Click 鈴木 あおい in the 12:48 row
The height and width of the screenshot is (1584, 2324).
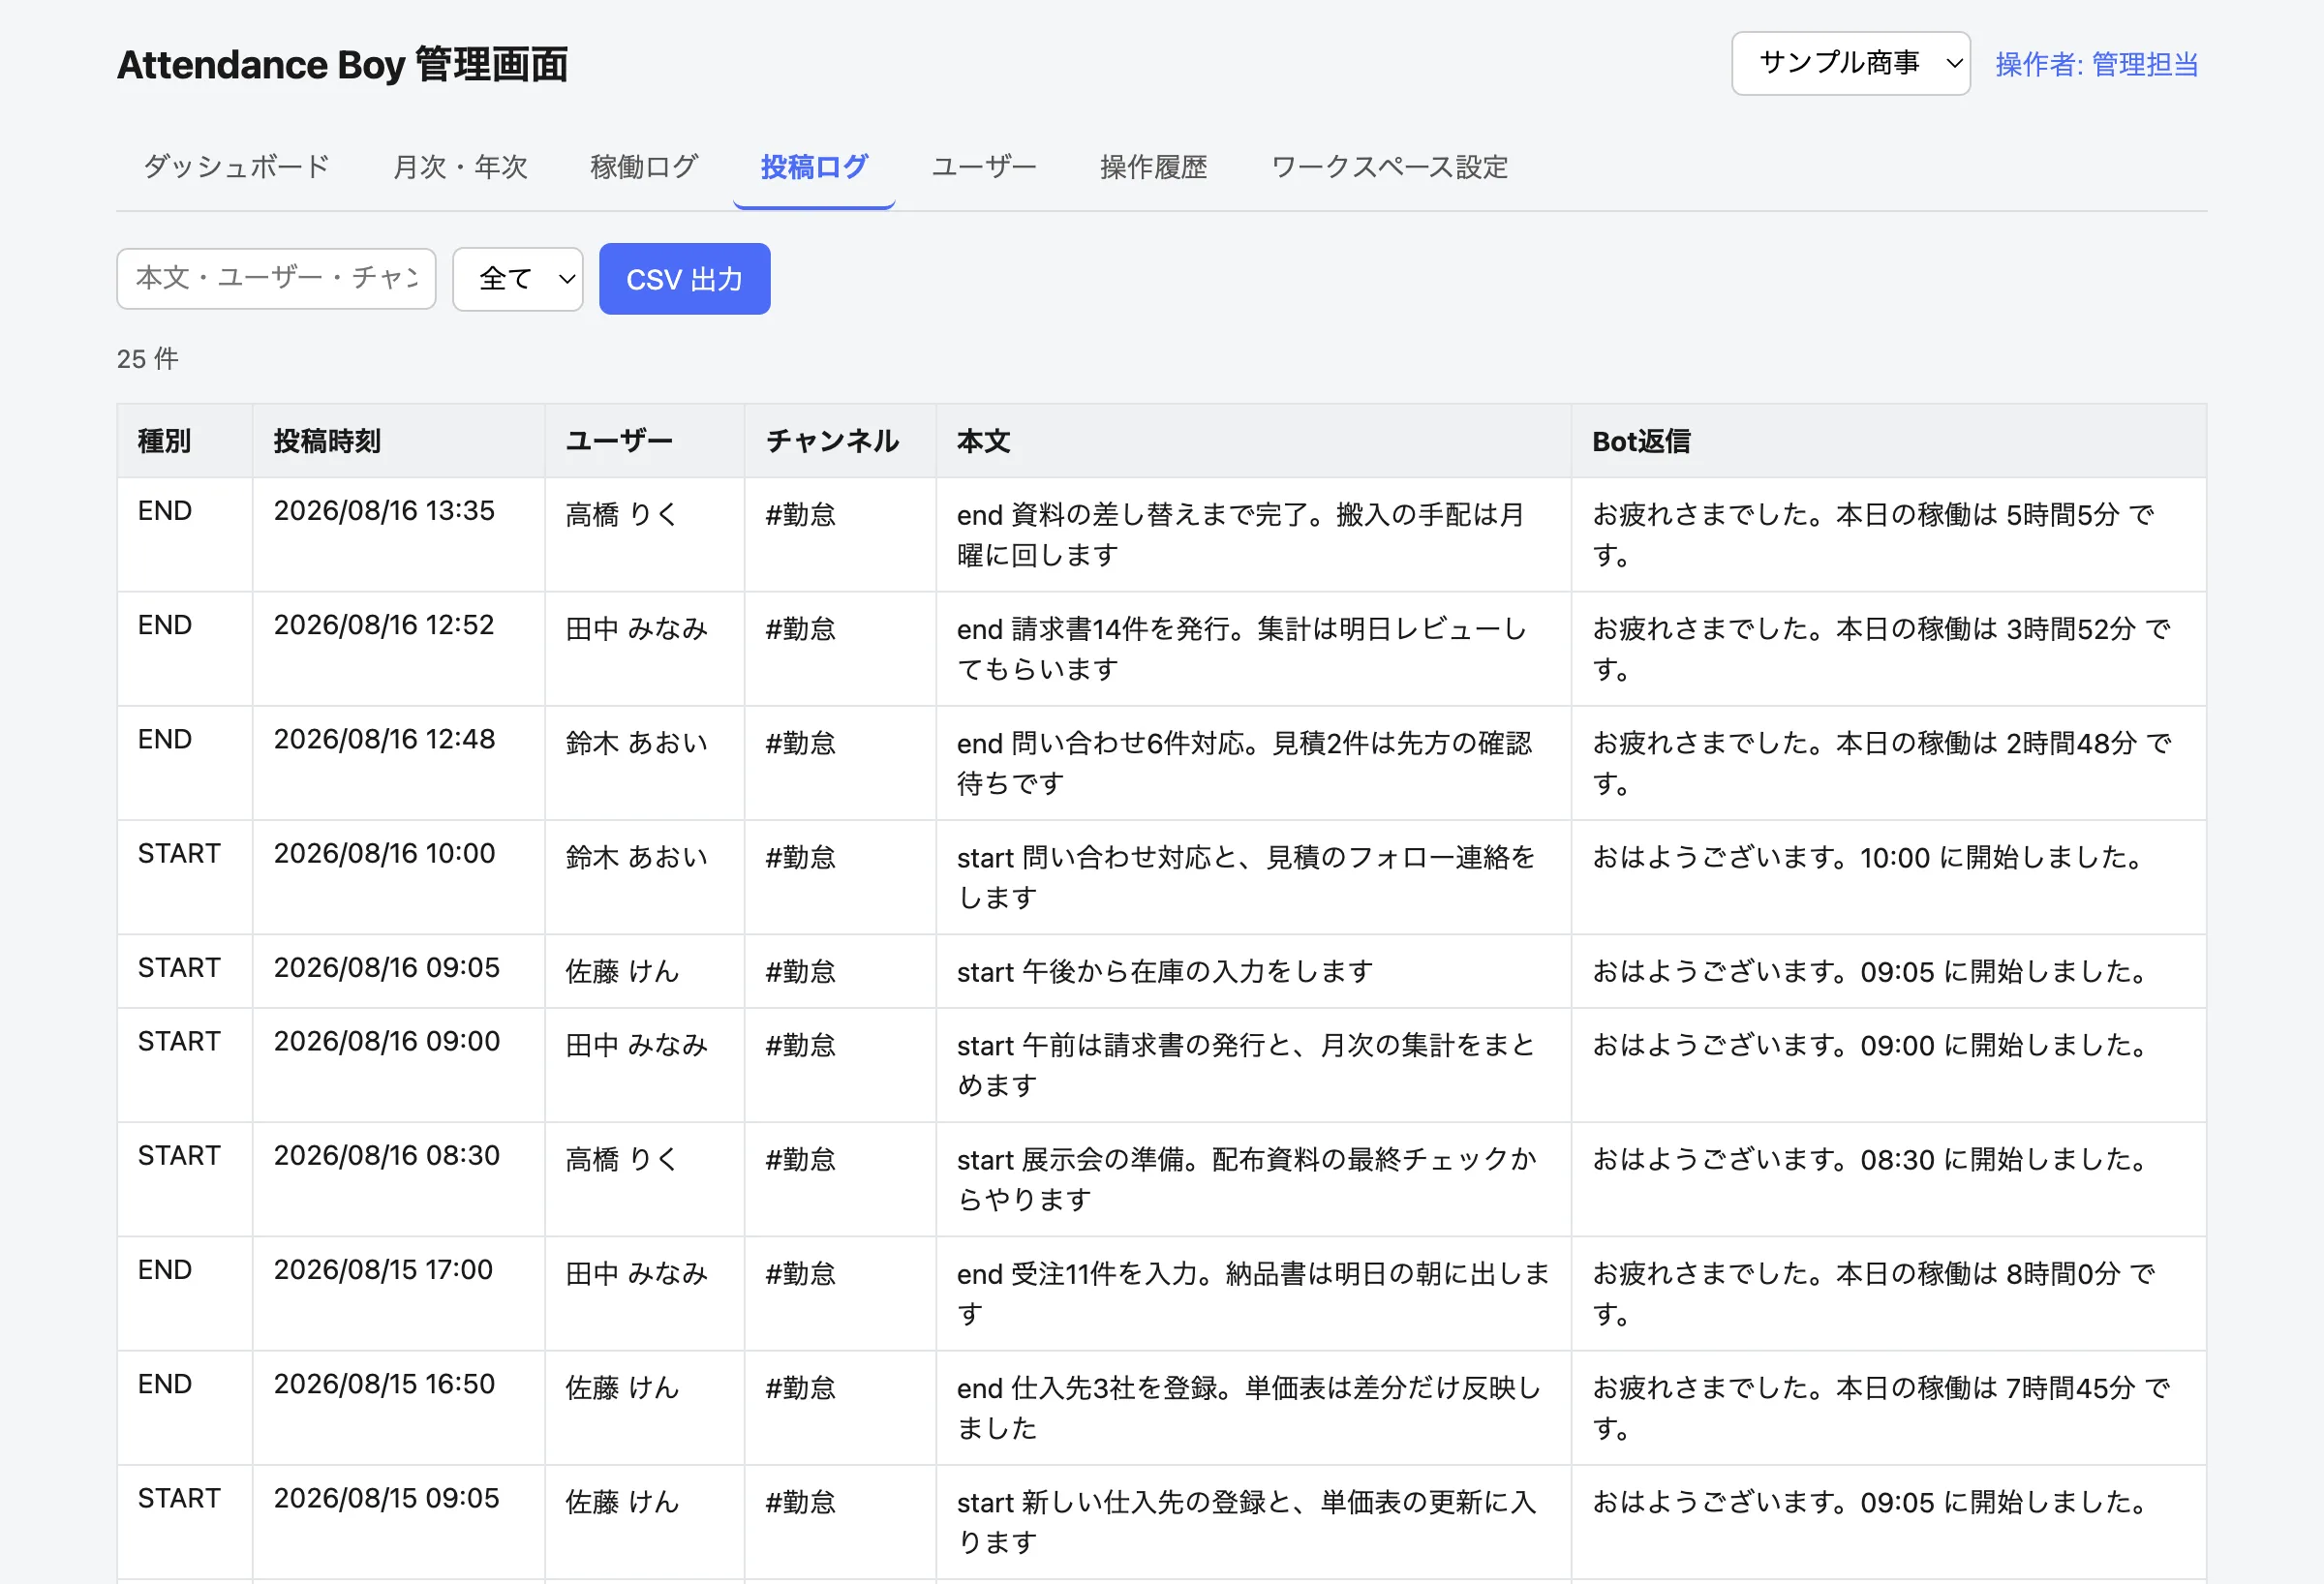pos(637,743)
